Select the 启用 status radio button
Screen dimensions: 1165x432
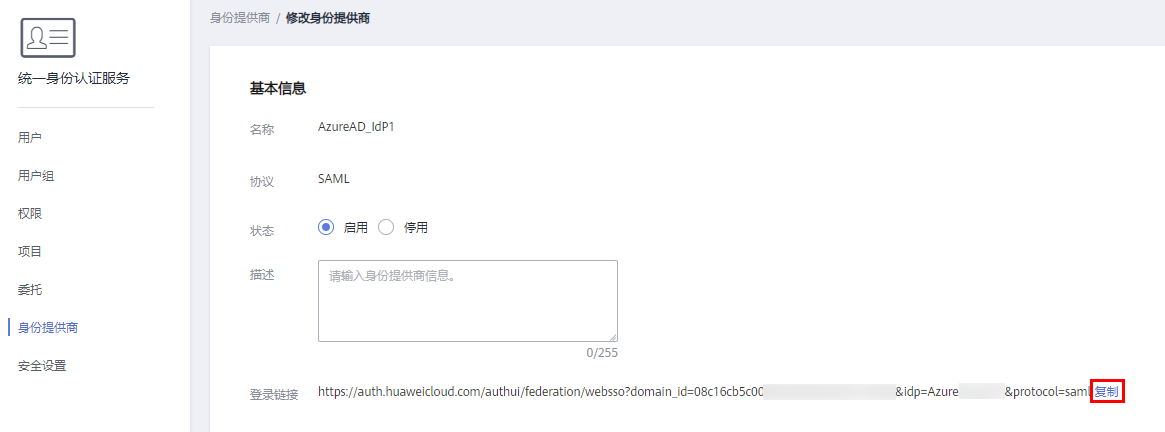pyautogui.click(x=325, y=228)
